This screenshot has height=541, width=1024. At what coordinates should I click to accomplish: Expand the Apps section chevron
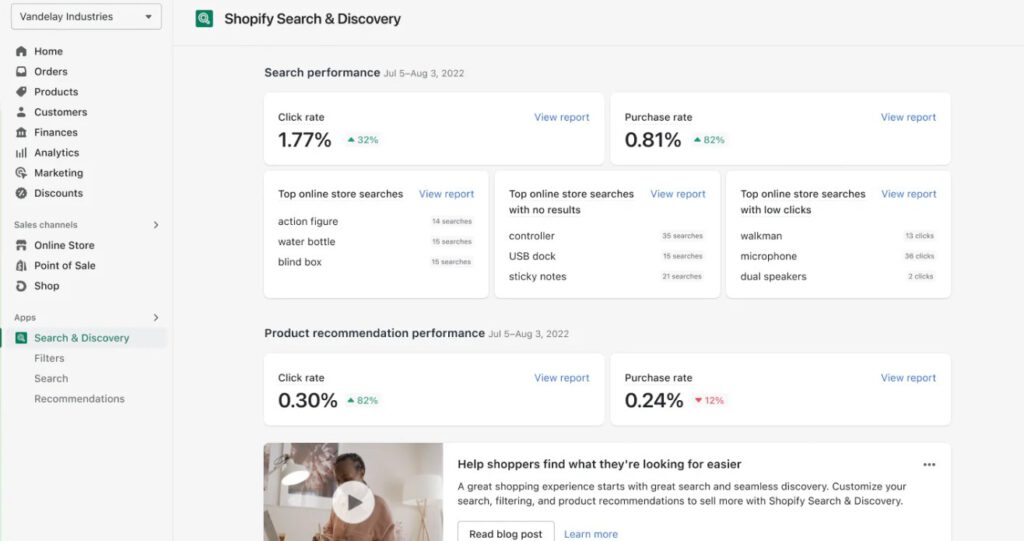tap(156, 317)
